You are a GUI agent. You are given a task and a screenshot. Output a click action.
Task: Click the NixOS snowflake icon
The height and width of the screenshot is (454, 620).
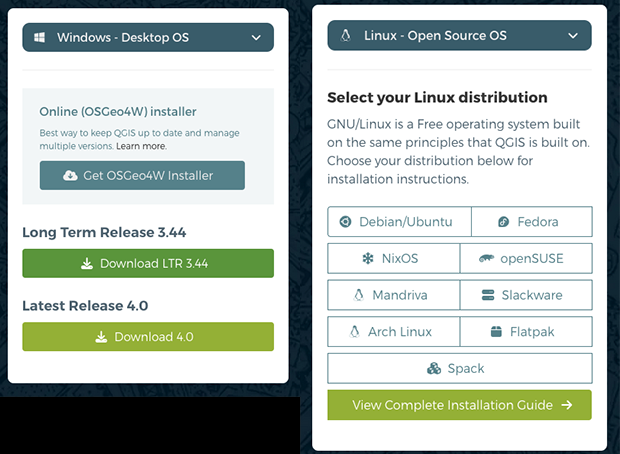point(367,259)
